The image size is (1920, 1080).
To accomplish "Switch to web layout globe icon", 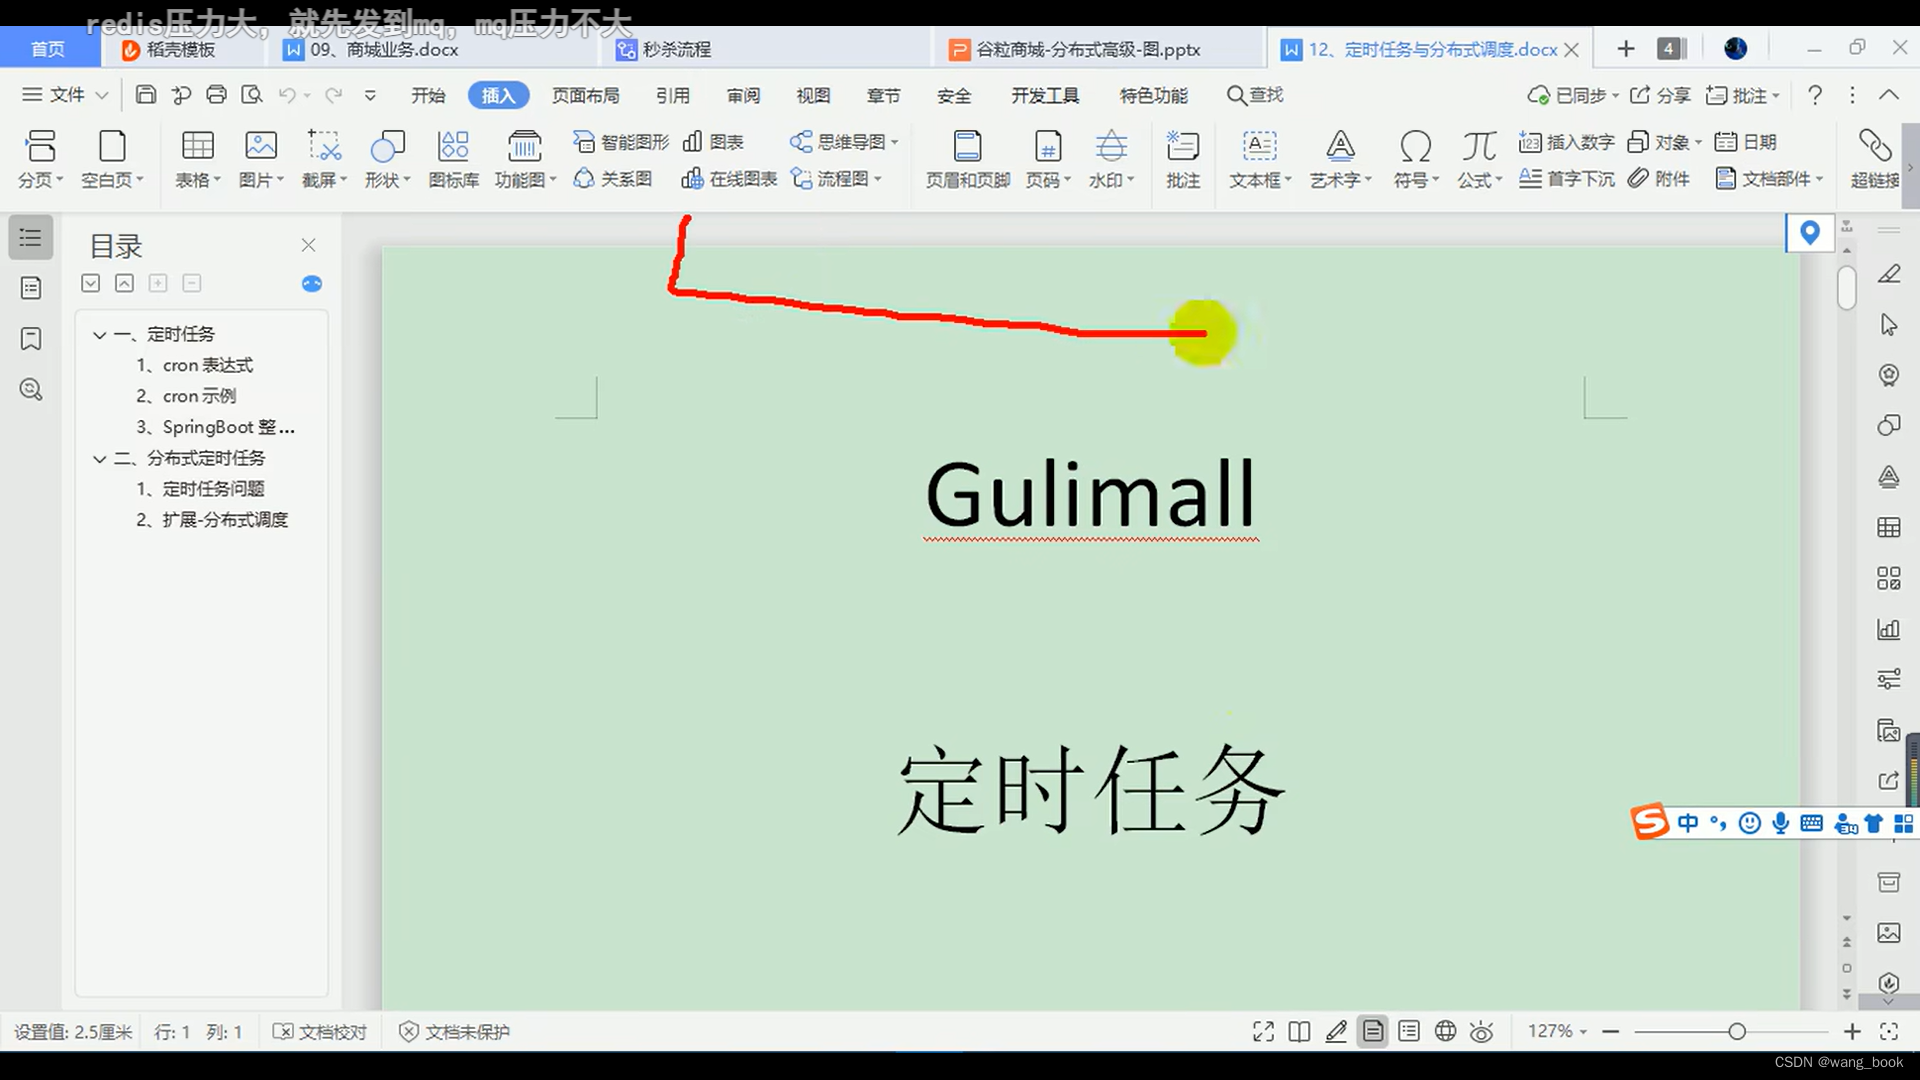I will pos(1445,1032).
